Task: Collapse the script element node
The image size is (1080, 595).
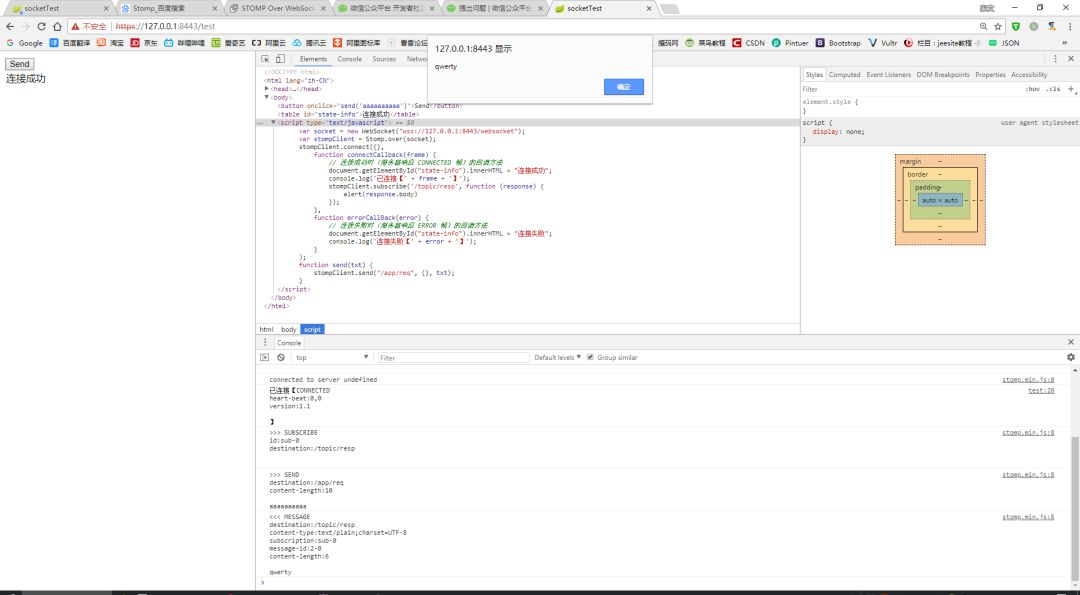Action: click(x=273, y=122)
